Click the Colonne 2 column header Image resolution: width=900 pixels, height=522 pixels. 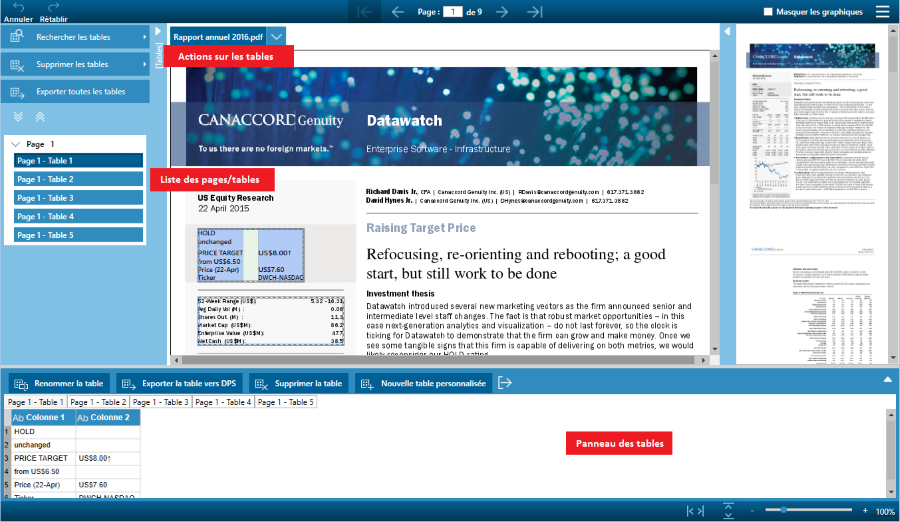click(x=108, y=417)
